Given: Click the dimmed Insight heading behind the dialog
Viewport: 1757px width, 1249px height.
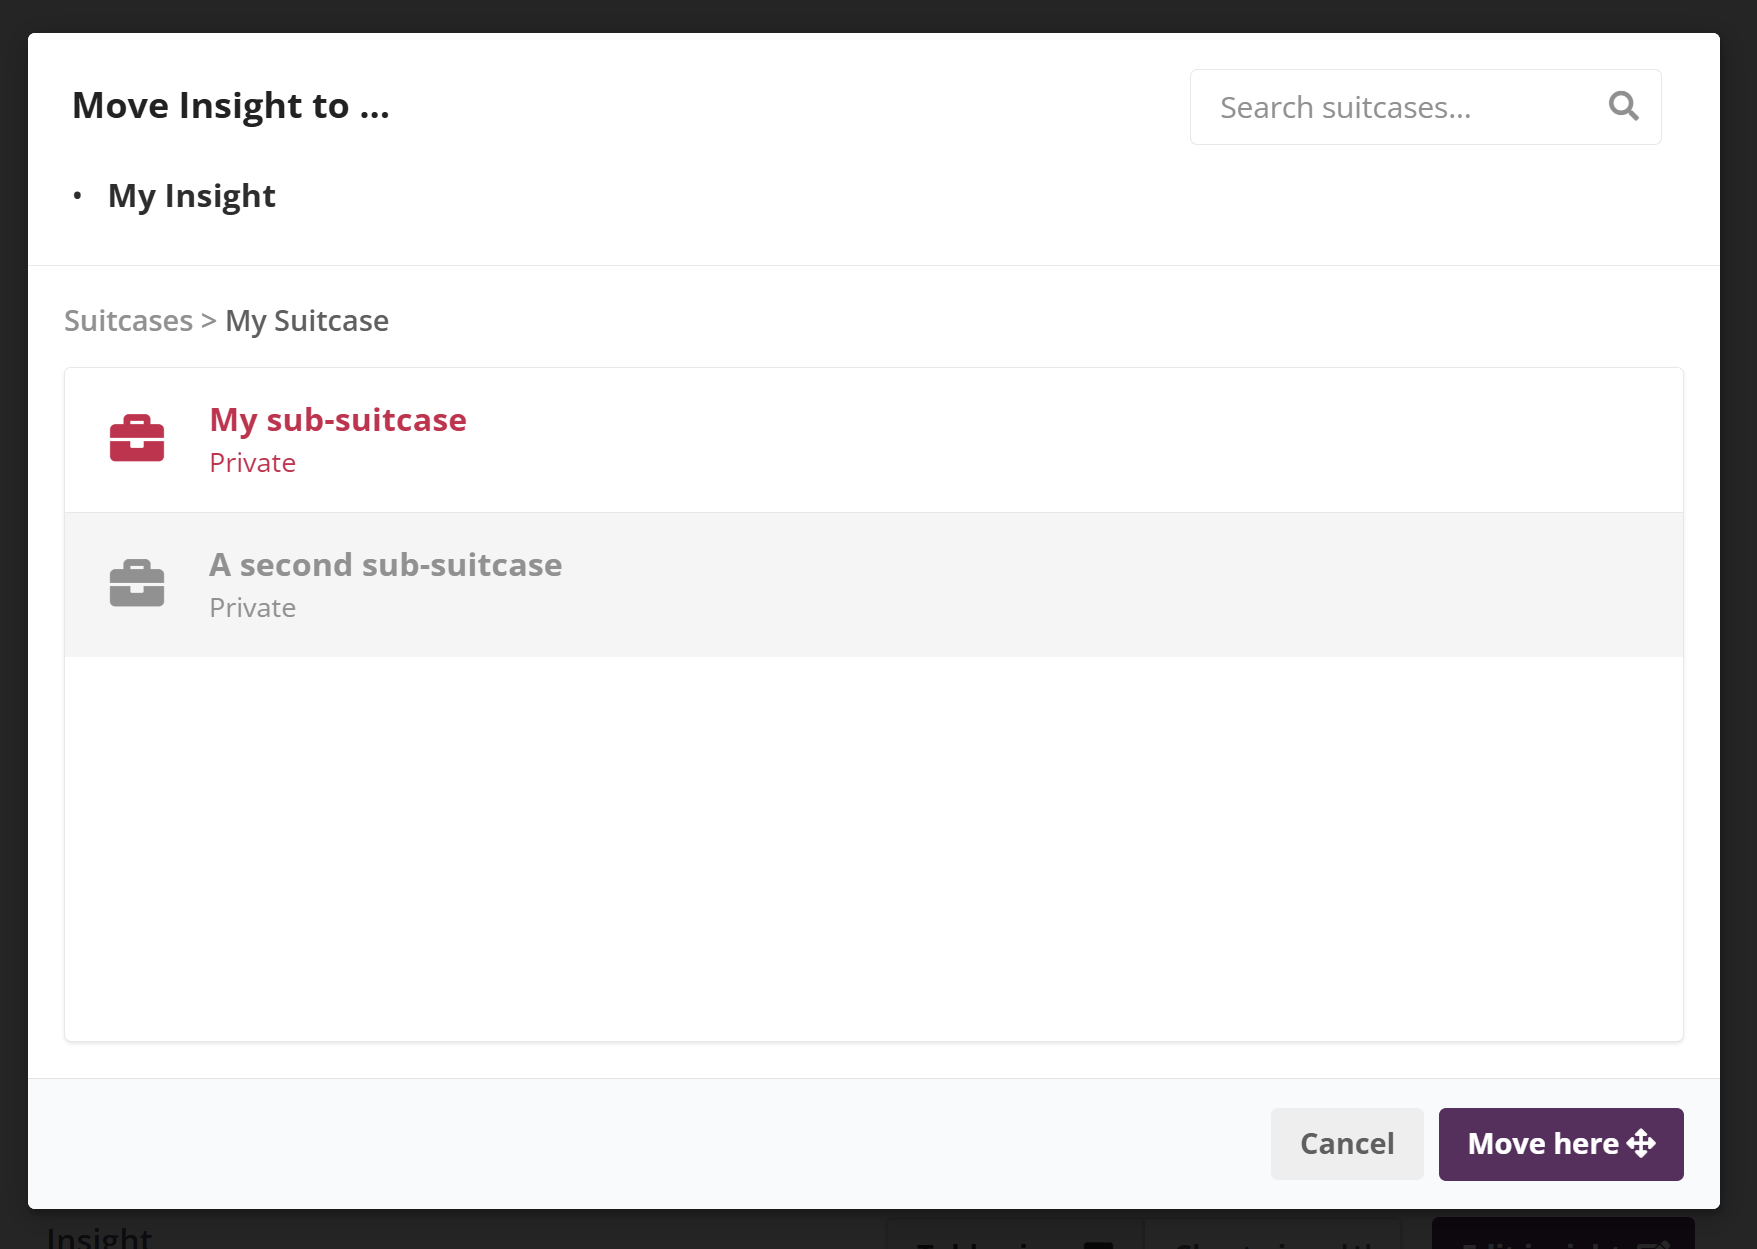Looking at the screenshot, I should click(x=99, y=1238).
